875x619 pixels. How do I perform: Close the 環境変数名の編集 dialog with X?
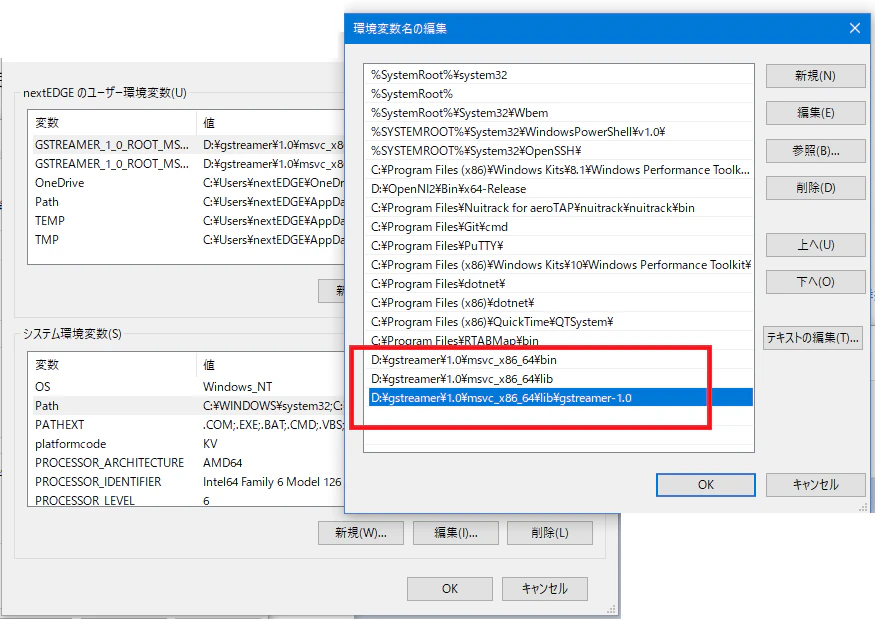(854, 28)
